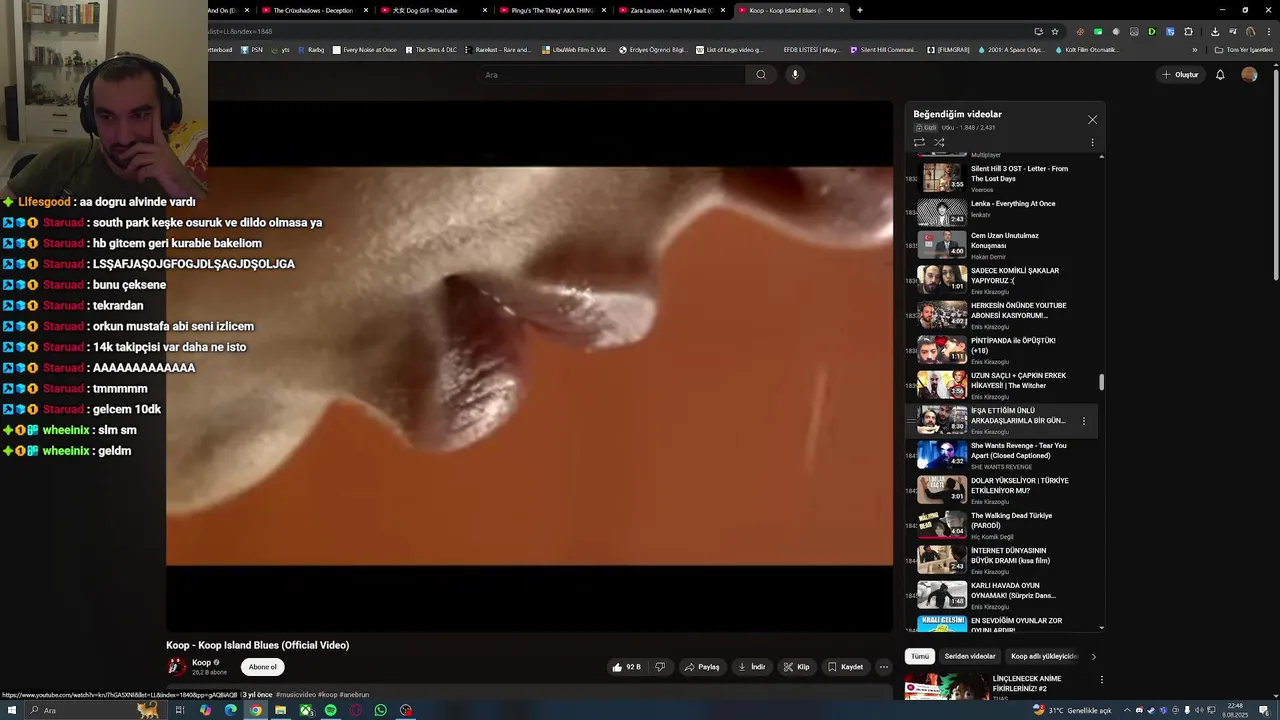This screenshot has width=1280, height=720.
Task: Bookmark this page star icon
Action: pyautogui.click(x=1055, y=31)
